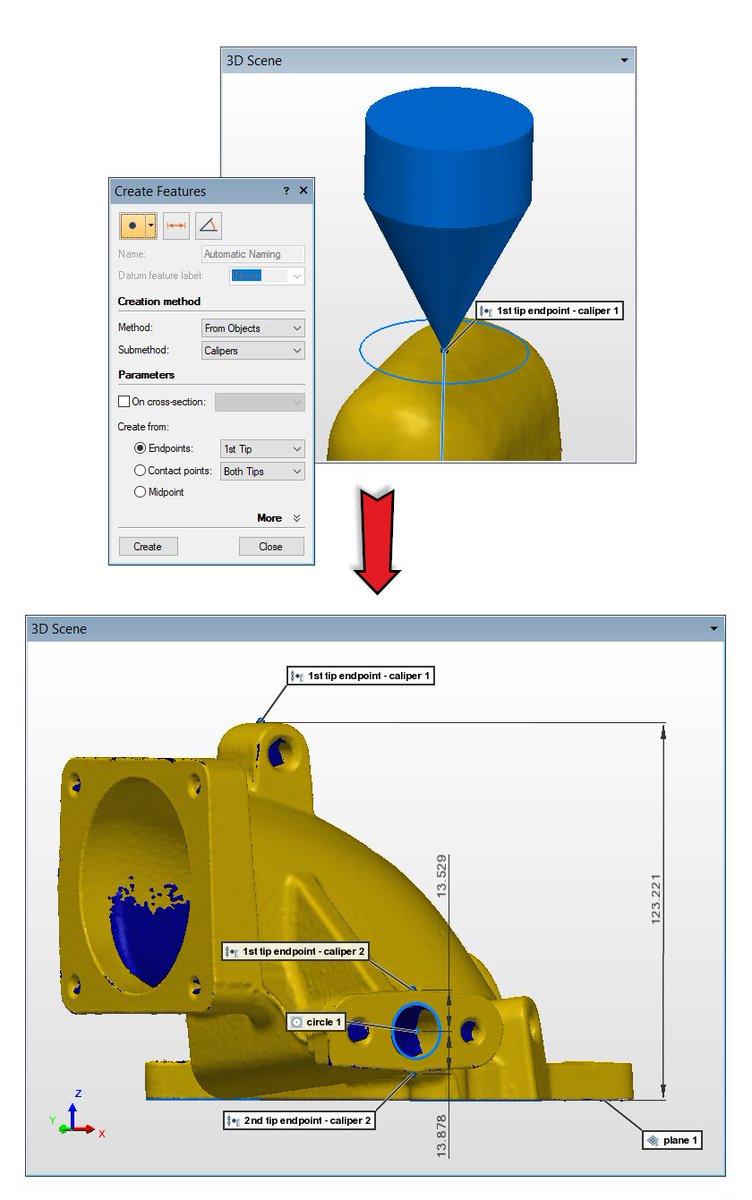Open the disabled On cross-section dropdown

pos(260,402)
